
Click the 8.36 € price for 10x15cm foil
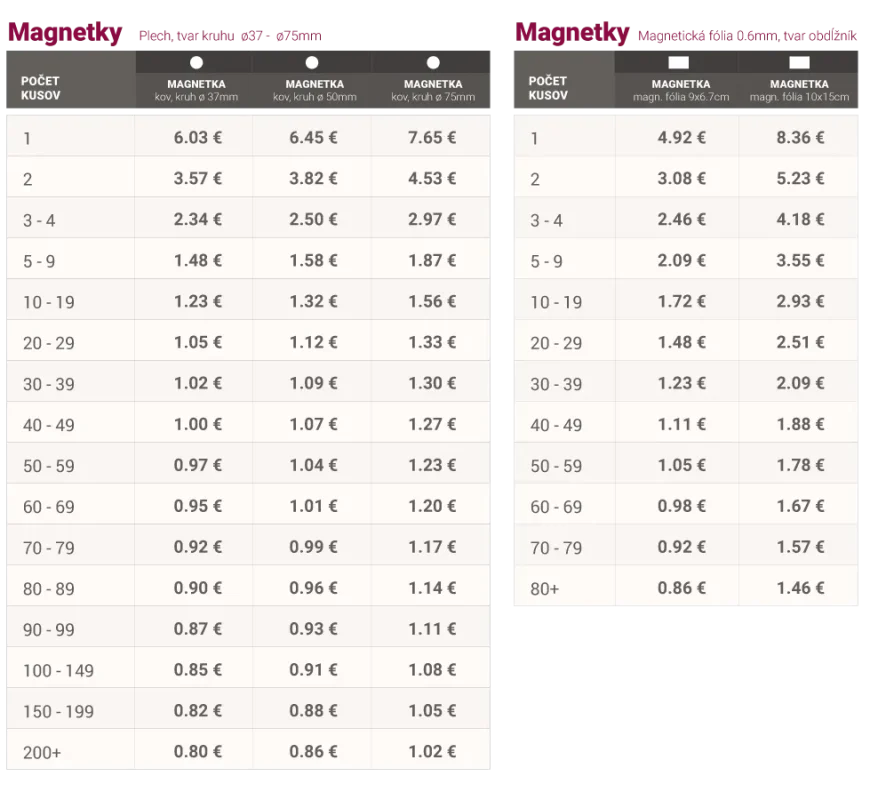pyautogui.click(x=800, y=138)
